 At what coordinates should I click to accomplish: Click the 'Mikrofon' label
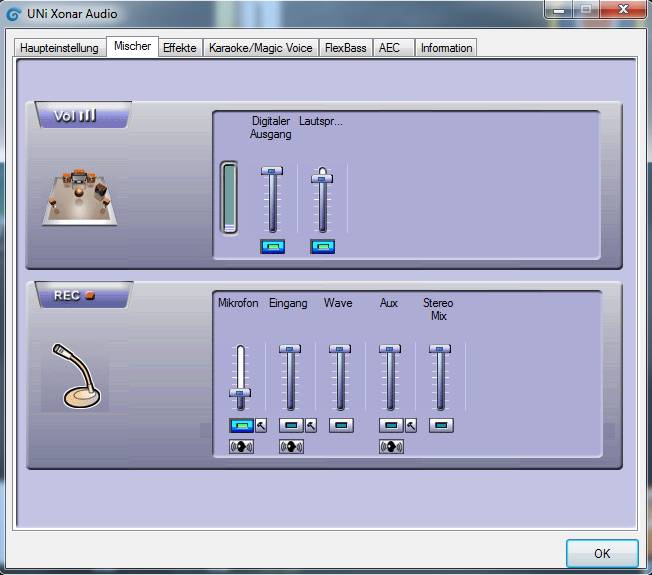[x=238, y=303]
